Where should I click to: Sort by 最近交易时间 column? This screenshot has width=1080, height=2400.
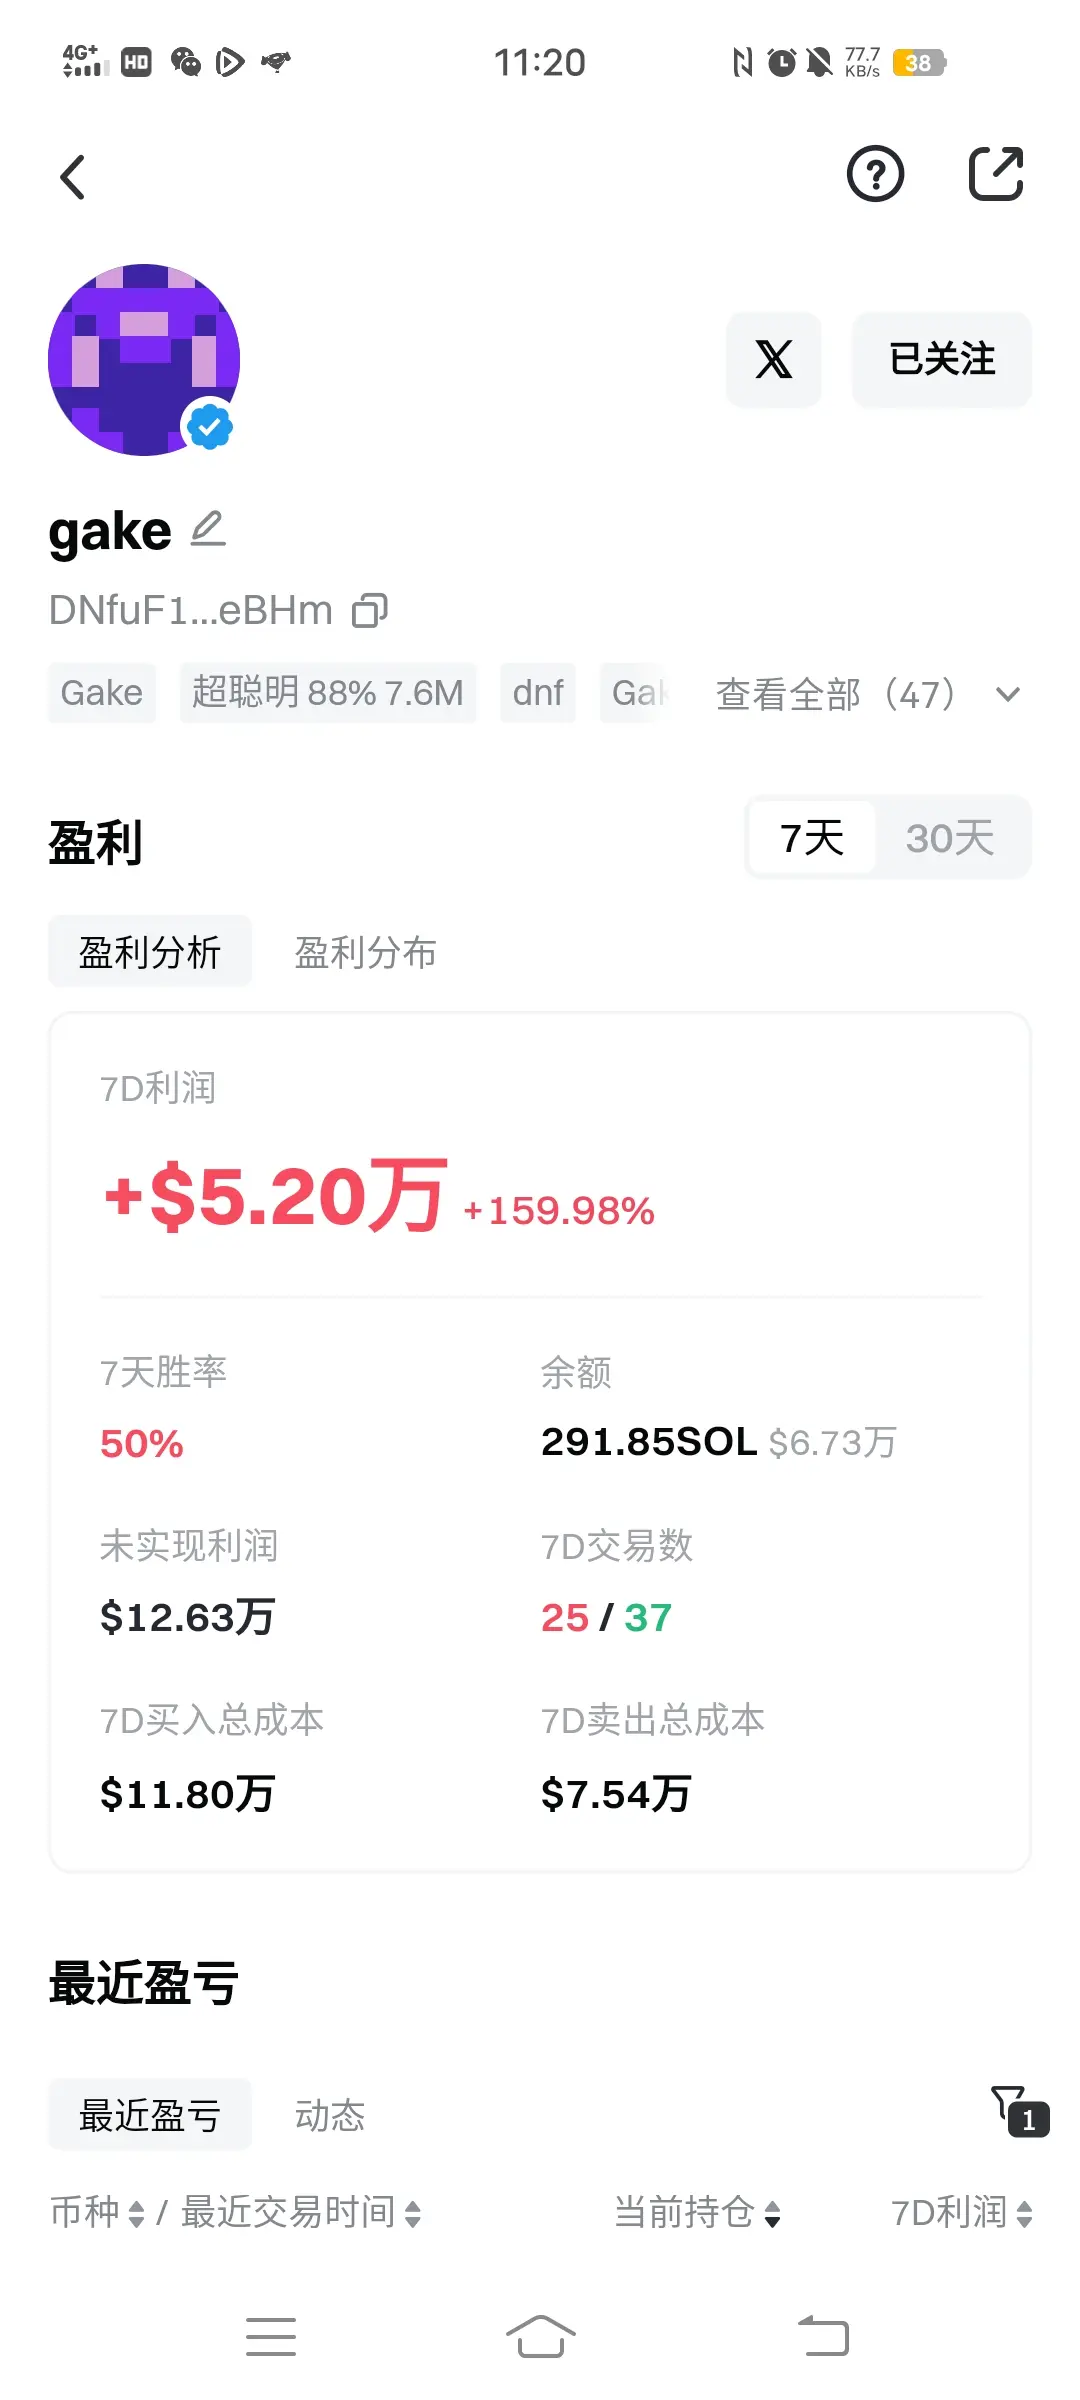click(x=301, y=2213)
